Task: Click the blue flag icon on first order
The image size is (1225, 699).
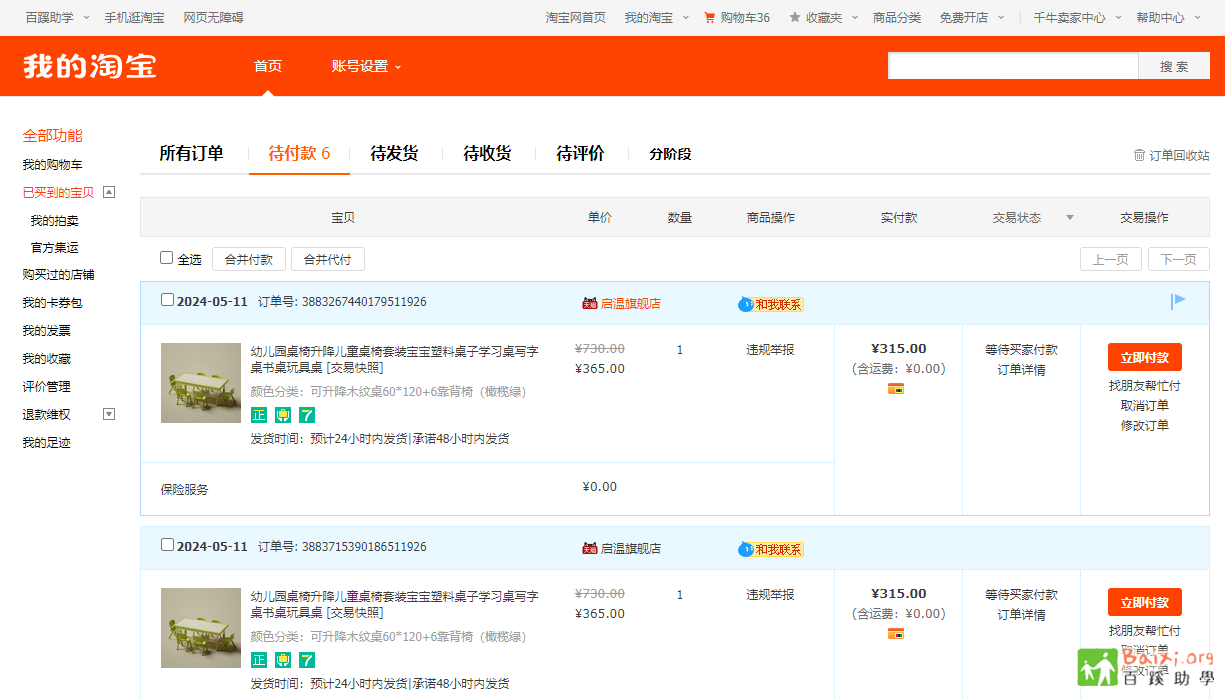Action: (1178, 301)
